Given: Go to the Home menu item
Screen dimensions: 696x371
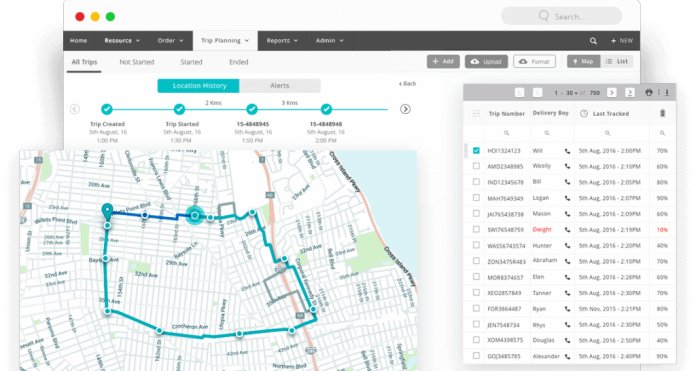Looking at the screenshot, I should tap(78, 40).
